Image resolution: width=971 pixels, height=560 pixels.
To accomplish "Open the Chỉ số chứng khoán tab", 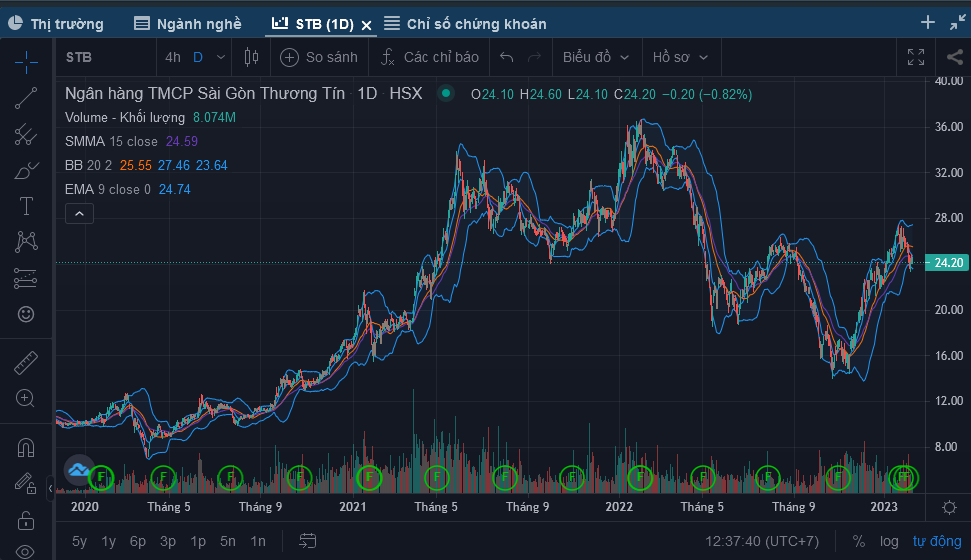I will [465, 24].
